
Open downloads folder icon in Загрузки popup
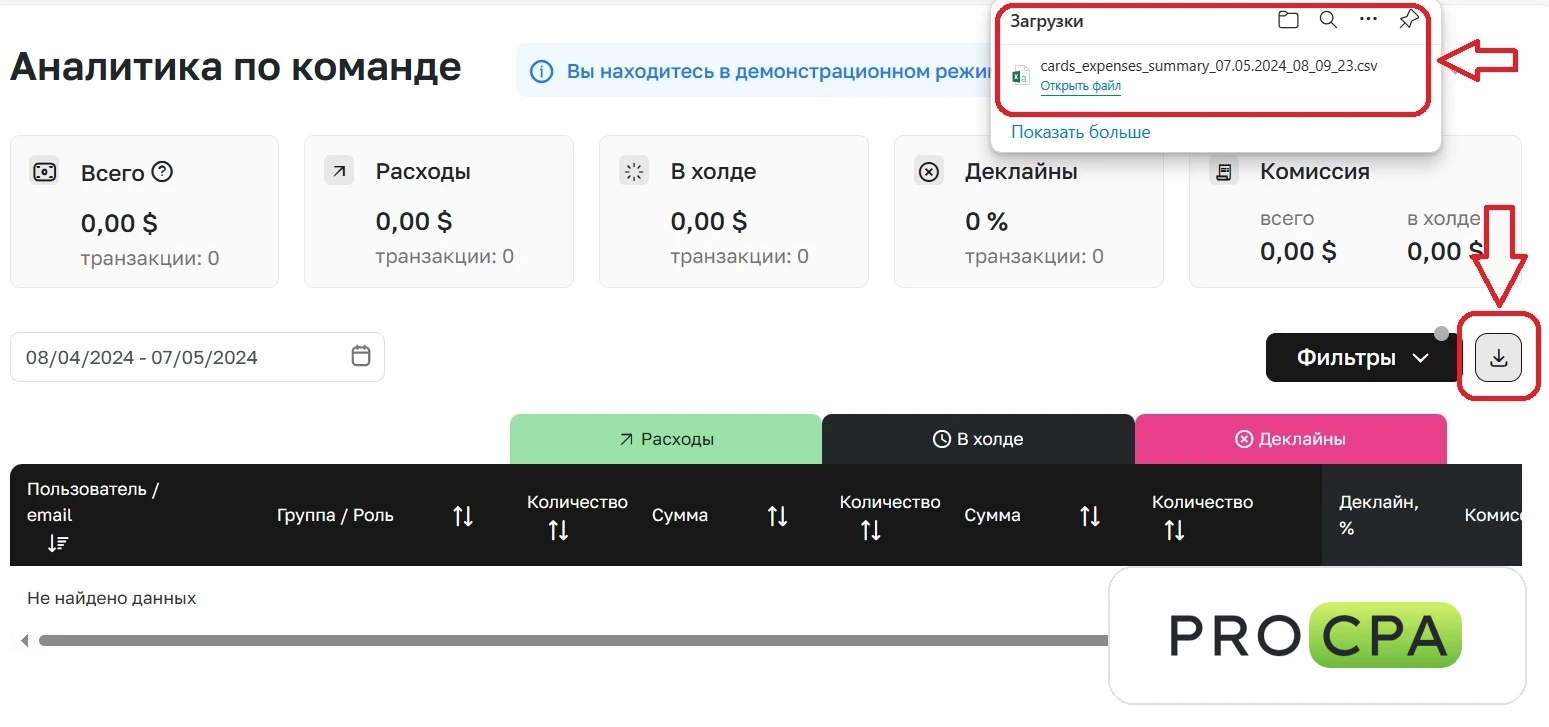tap(1288, 20)
